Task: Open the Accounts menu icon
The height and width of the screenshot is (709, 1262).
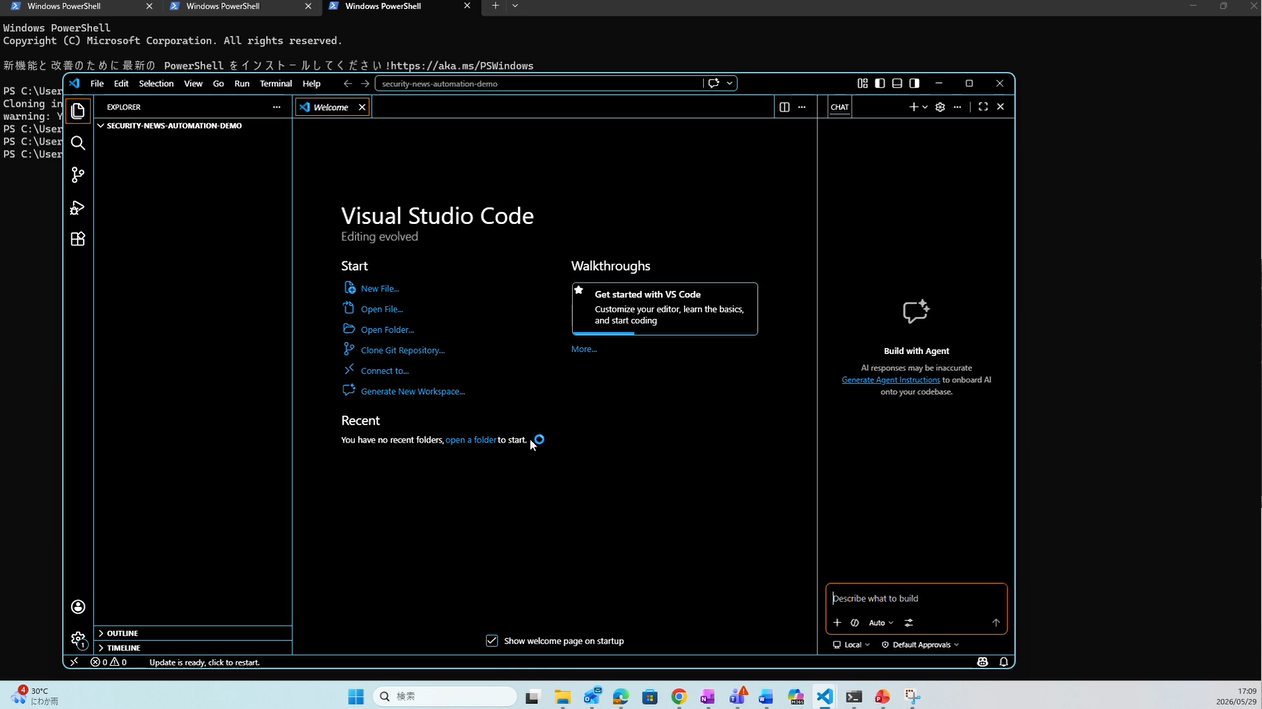Action: click(x=78, y=607)
